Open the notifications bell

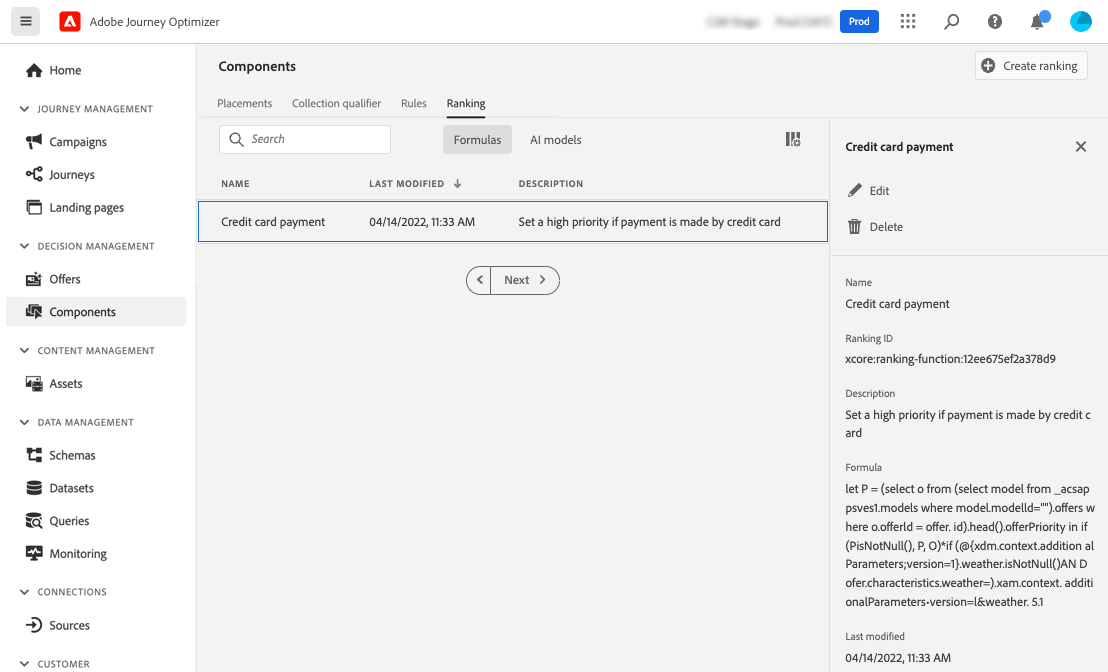click(x=1037, y=21)
